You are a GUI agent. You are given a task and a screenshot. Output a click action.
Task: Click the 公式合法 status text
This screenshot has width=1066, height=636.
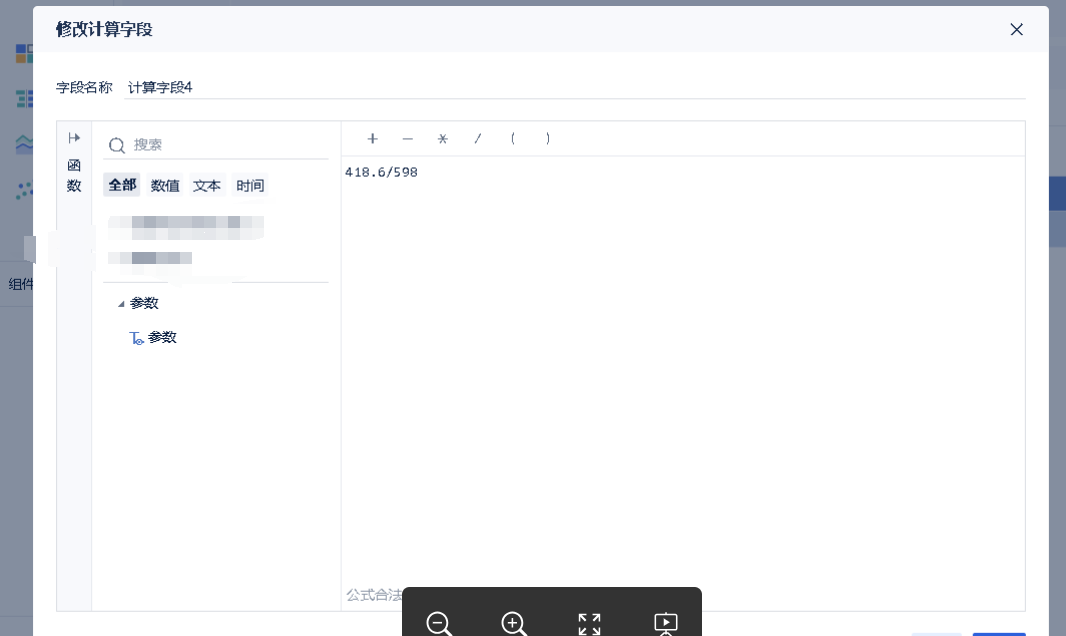coord(374,595)
